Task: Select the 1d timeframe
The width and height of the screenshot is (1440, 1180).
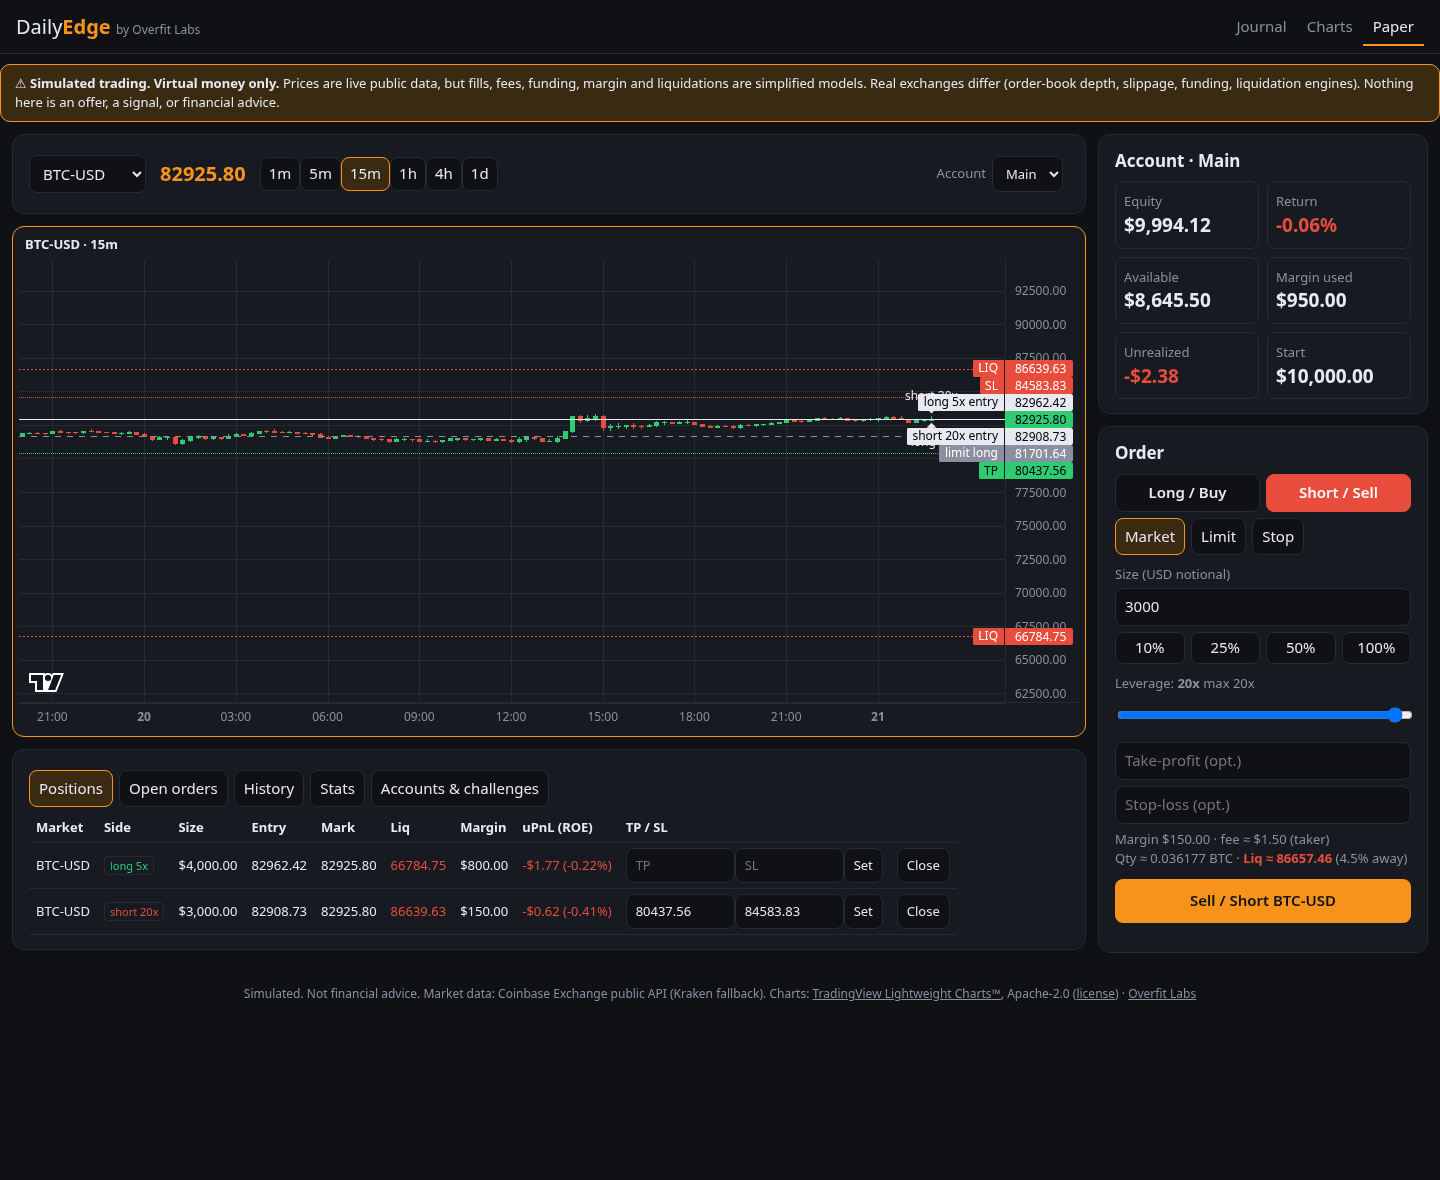Action: tap(480, 174)
